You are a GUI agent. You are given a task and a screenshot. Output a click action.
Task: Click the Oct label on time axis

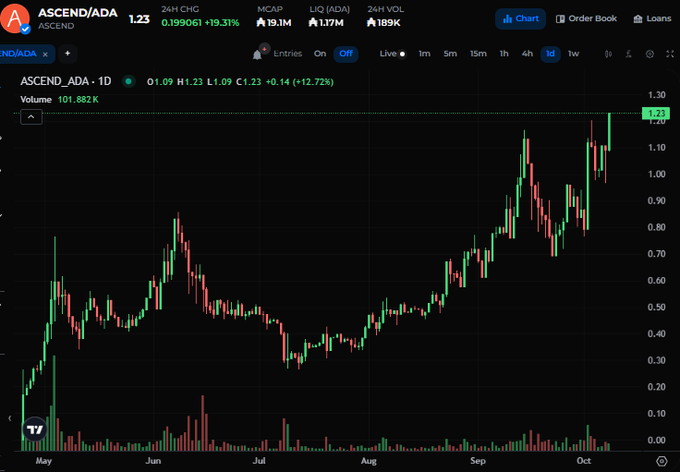[x=584, y=461]
